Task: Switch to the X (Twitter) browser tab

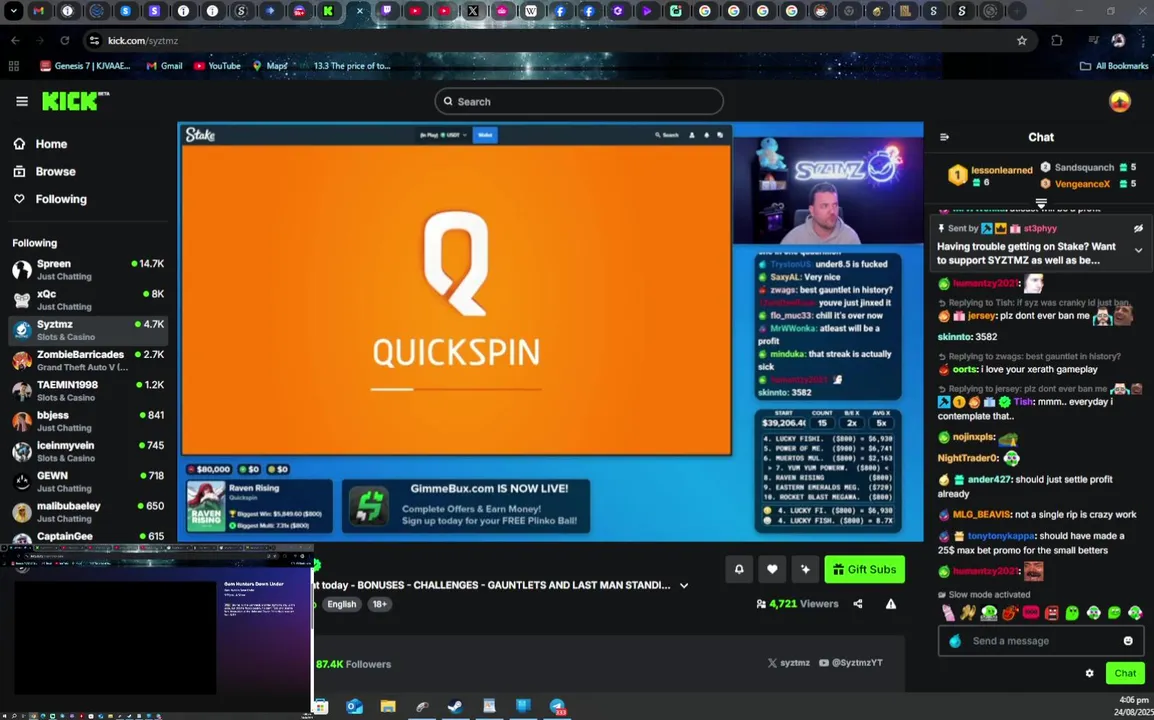Action: pos(472,11)
